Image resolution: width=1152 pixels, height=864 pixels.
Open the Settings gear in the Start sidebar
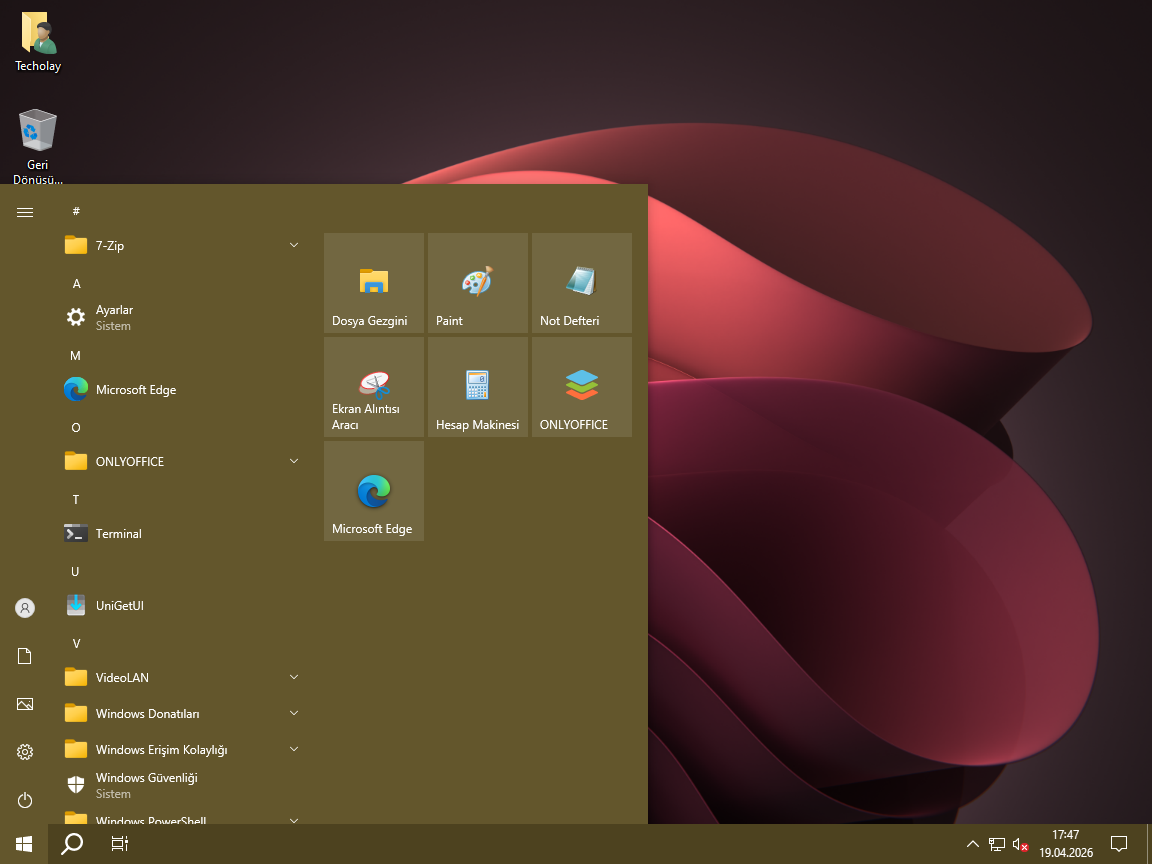point(25,752)
